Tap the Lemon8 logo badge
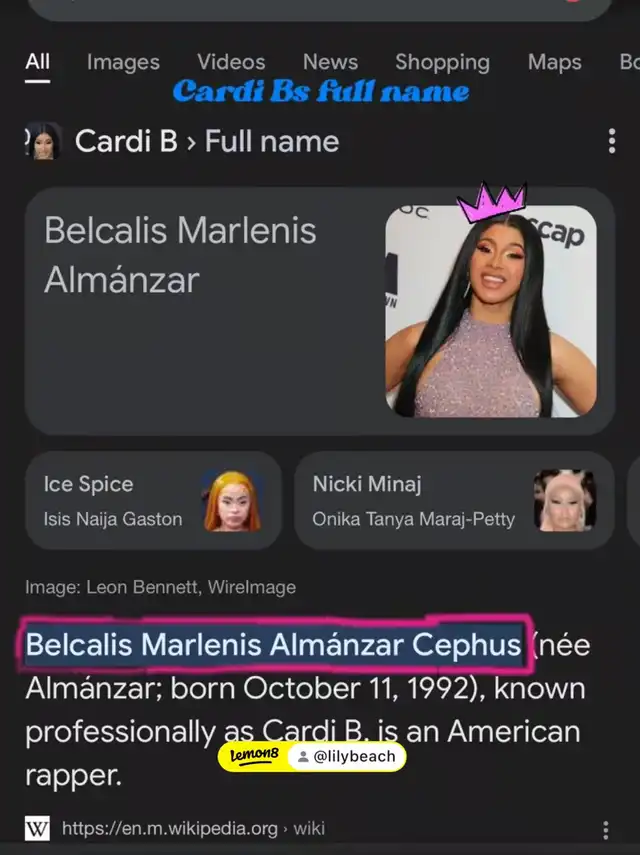 (254, 756)
